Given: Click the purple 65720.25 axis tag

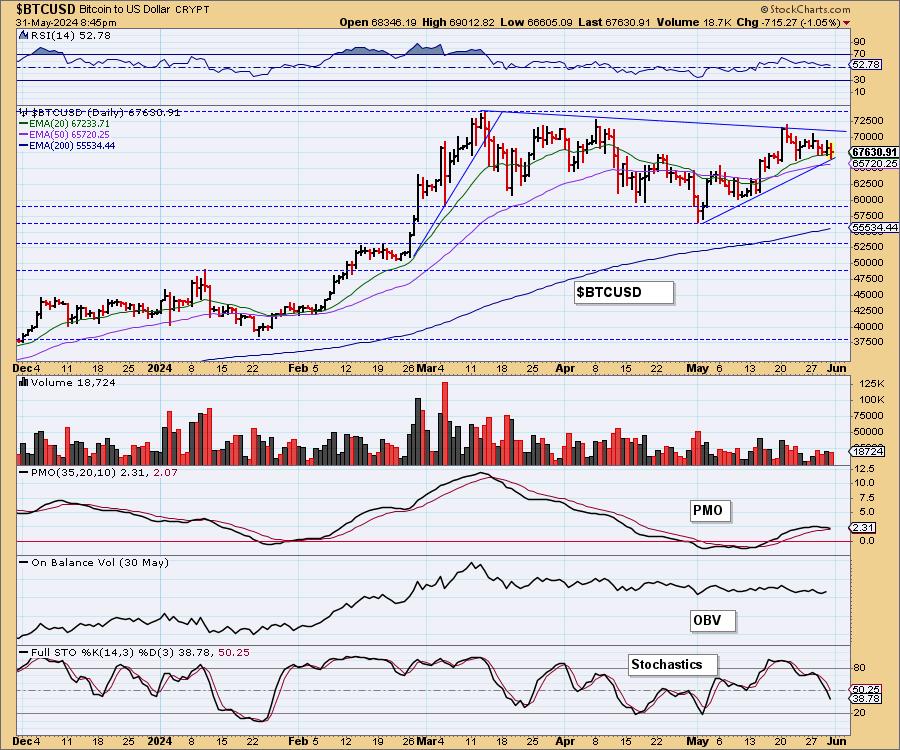Looking at the screenshot, I should click(x=874, y=164).
